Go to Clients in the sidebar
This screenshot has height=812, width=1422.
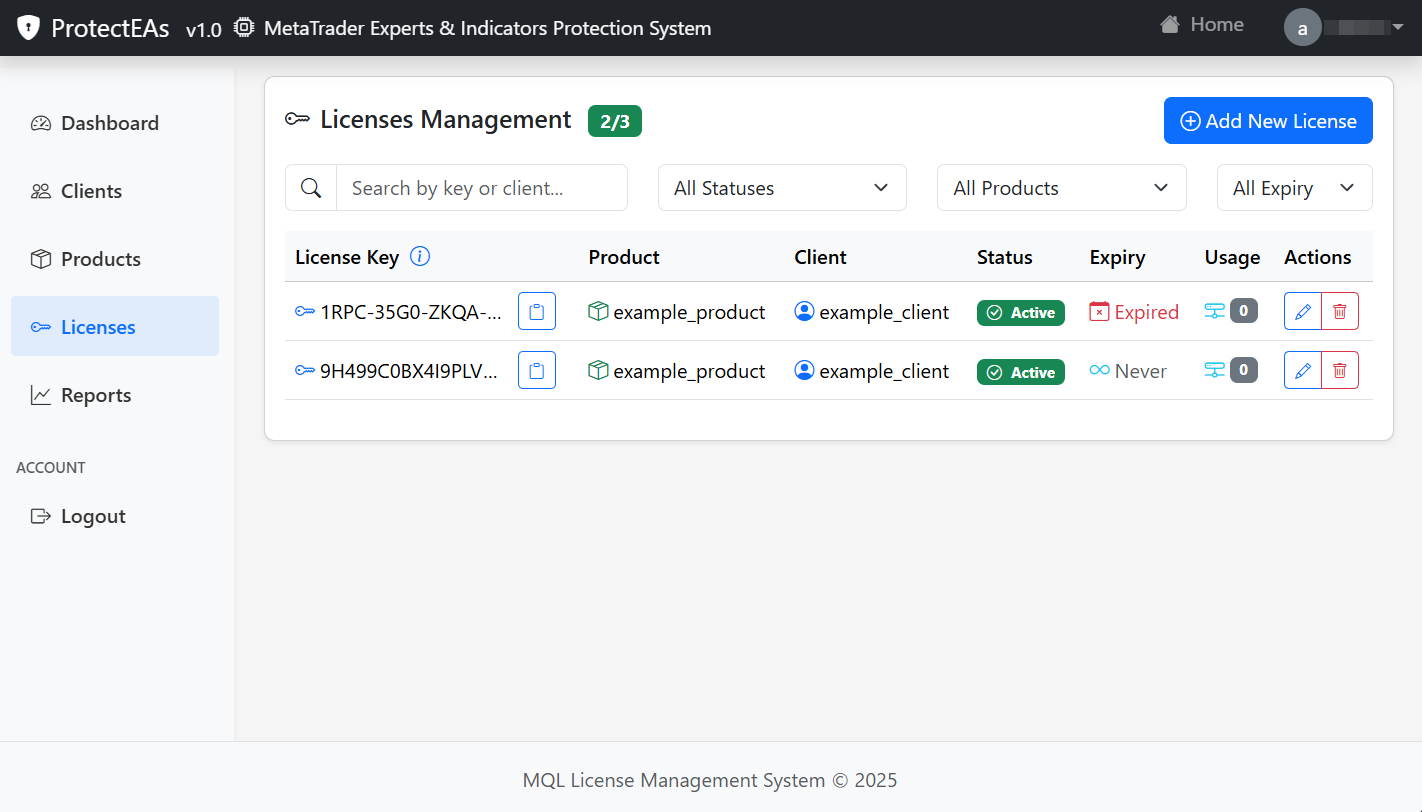click(115, 191)
